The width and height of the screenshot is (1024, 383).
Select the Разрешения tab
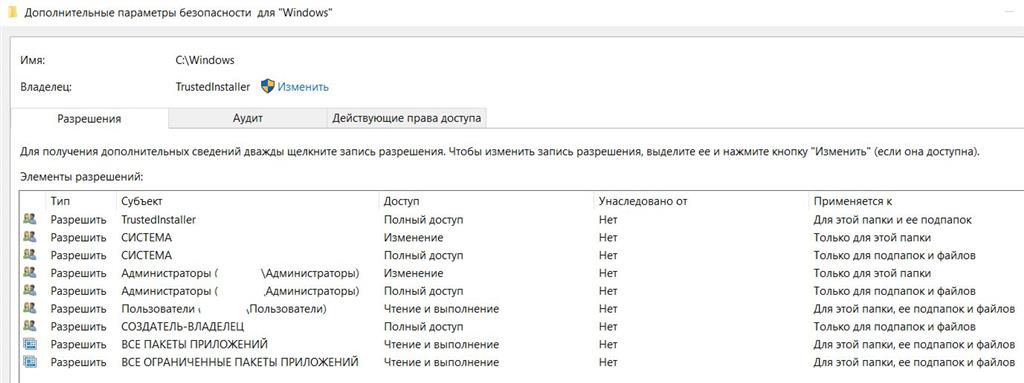pyautogui.click(x=89, y=118)
